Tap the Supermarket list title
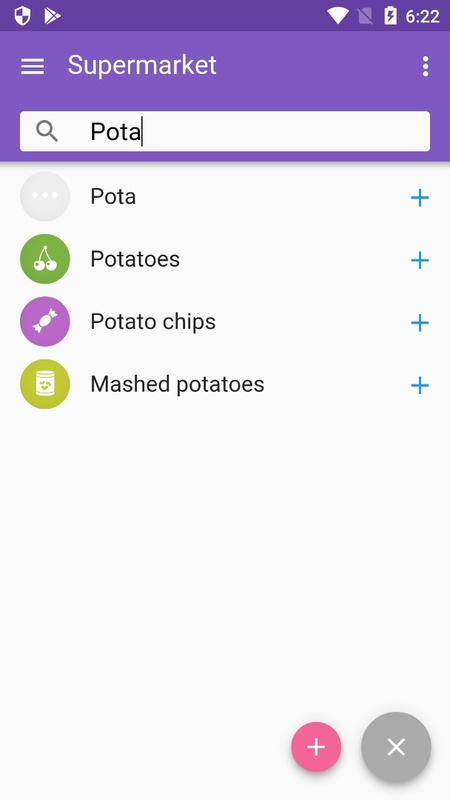This screenshot has height=800, width=450. point(142,65)
